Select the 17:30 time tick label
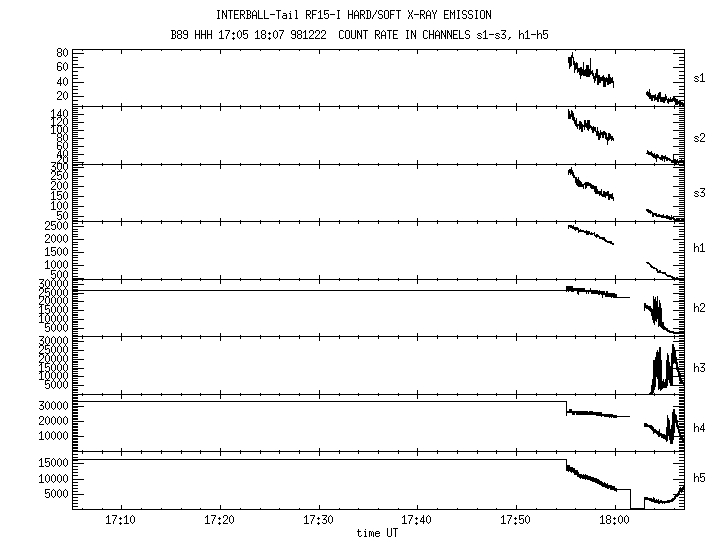 tap(318, 521)
